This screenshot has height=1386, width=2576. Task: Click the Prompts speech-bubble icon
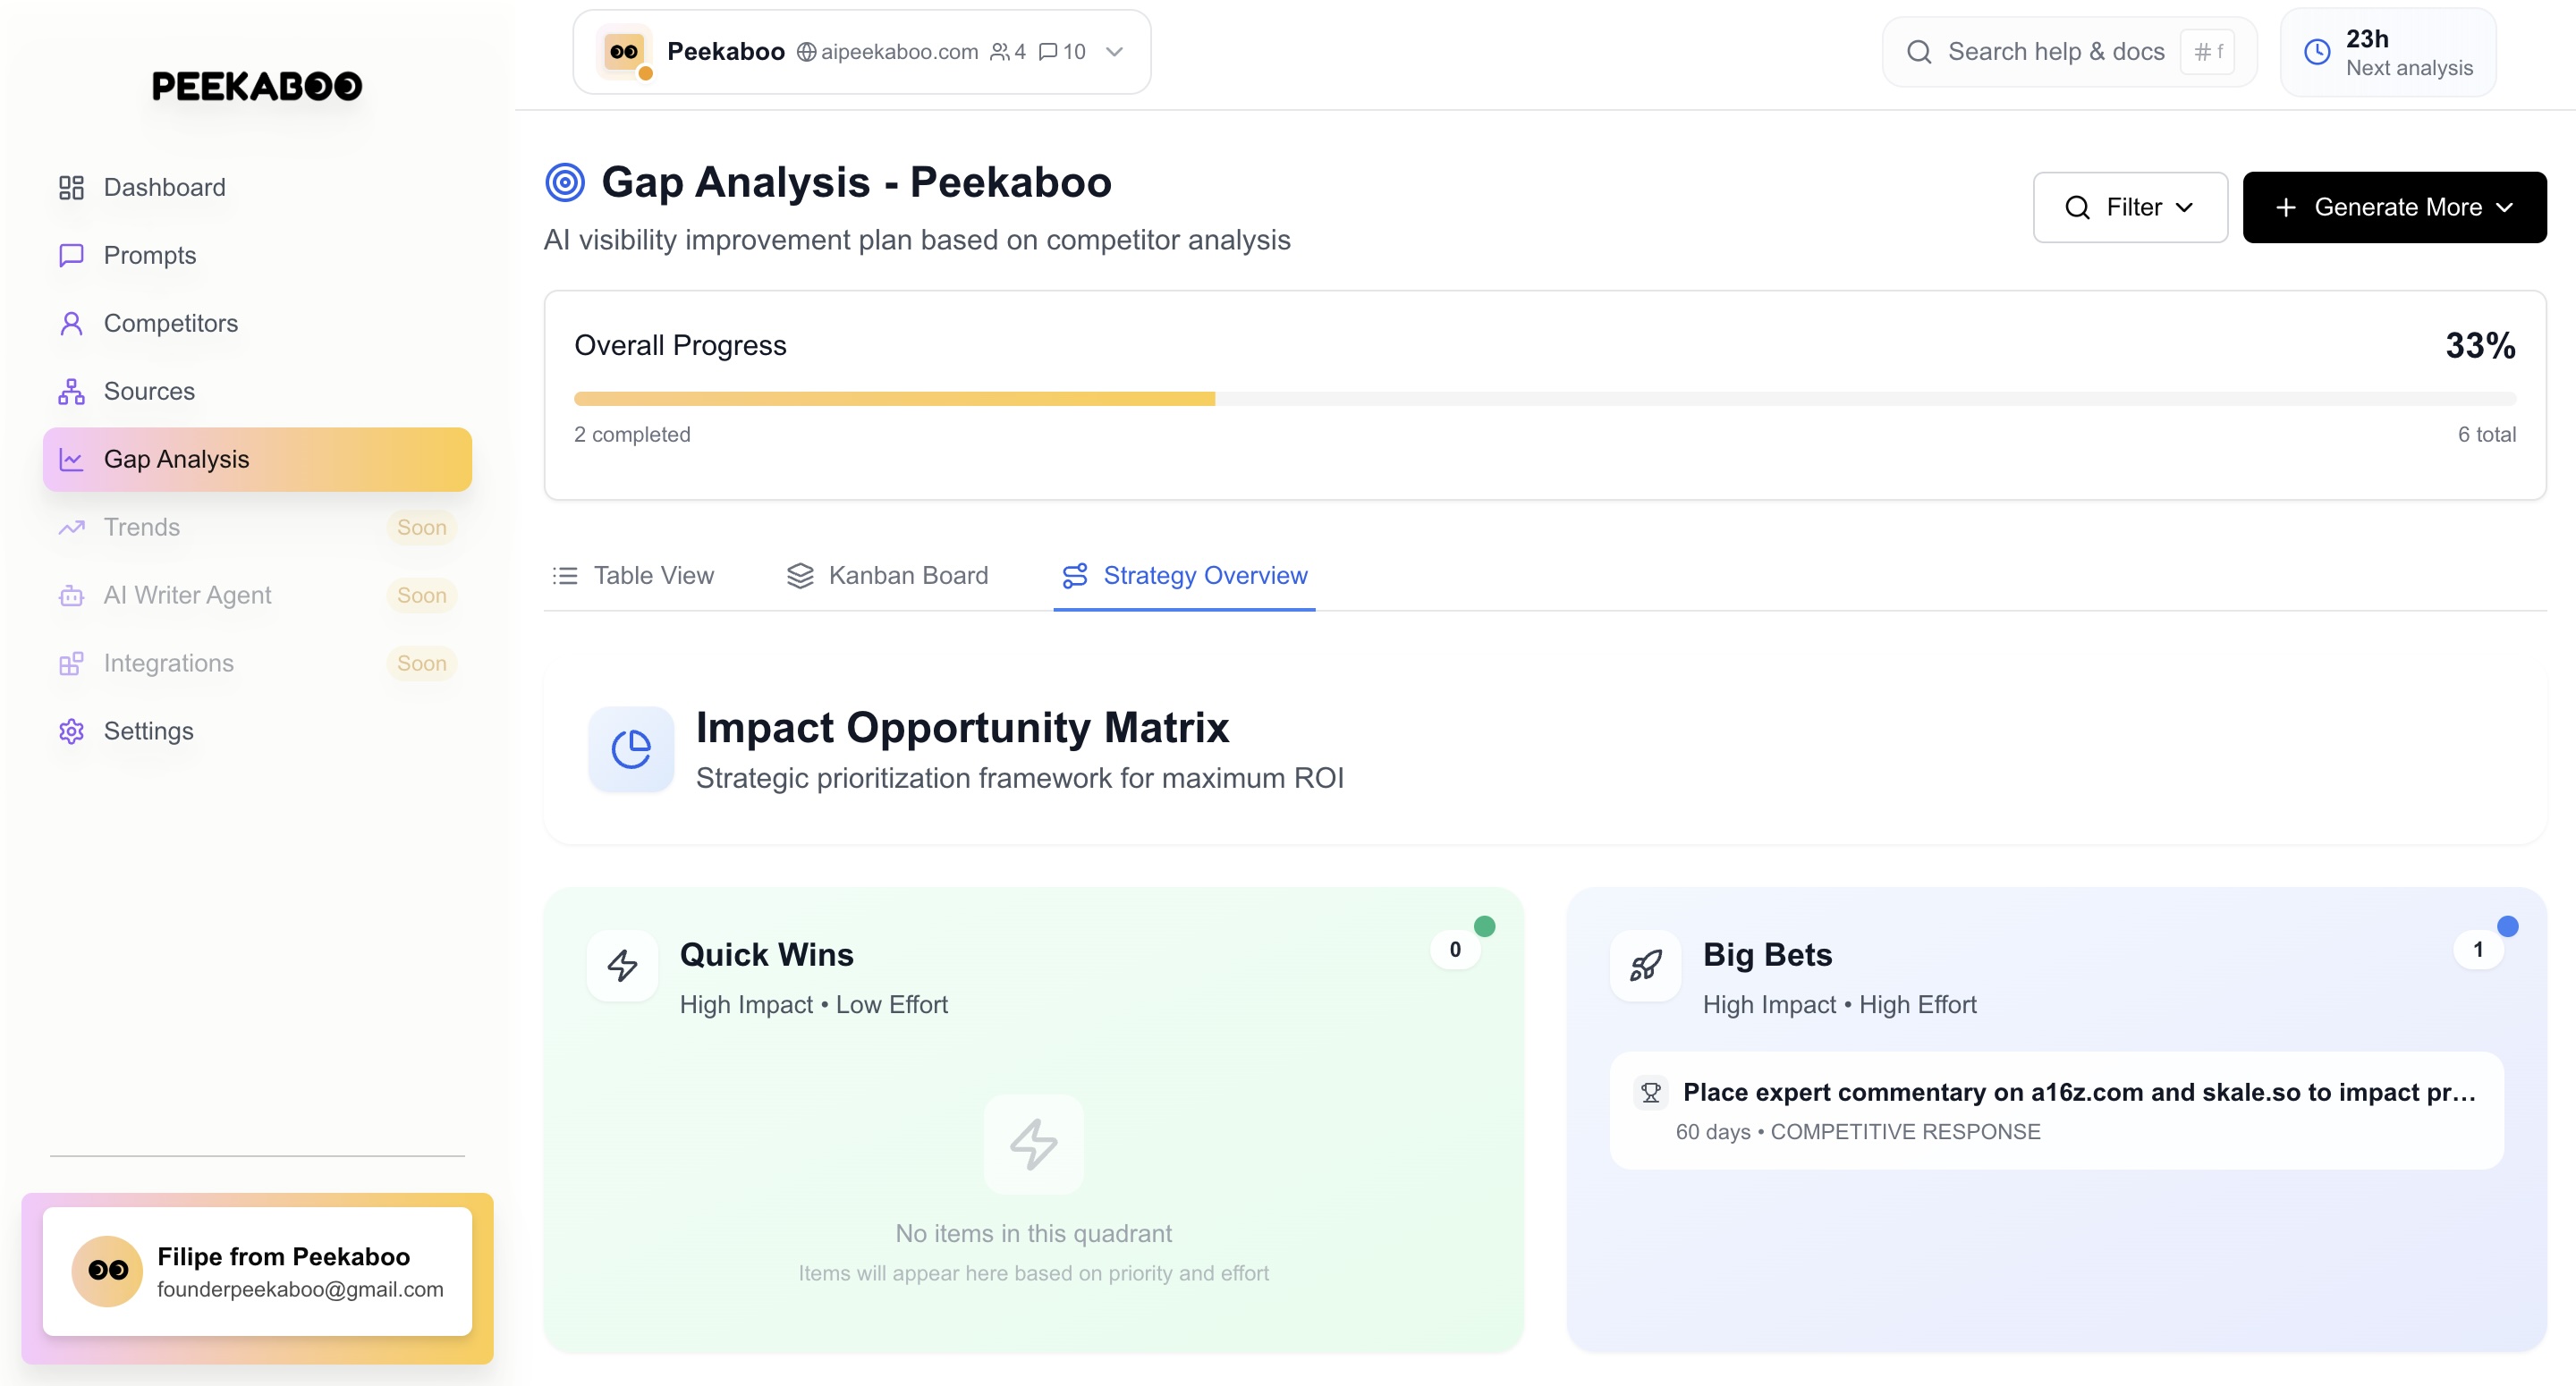pyautogui.click(x=71, y=255)
